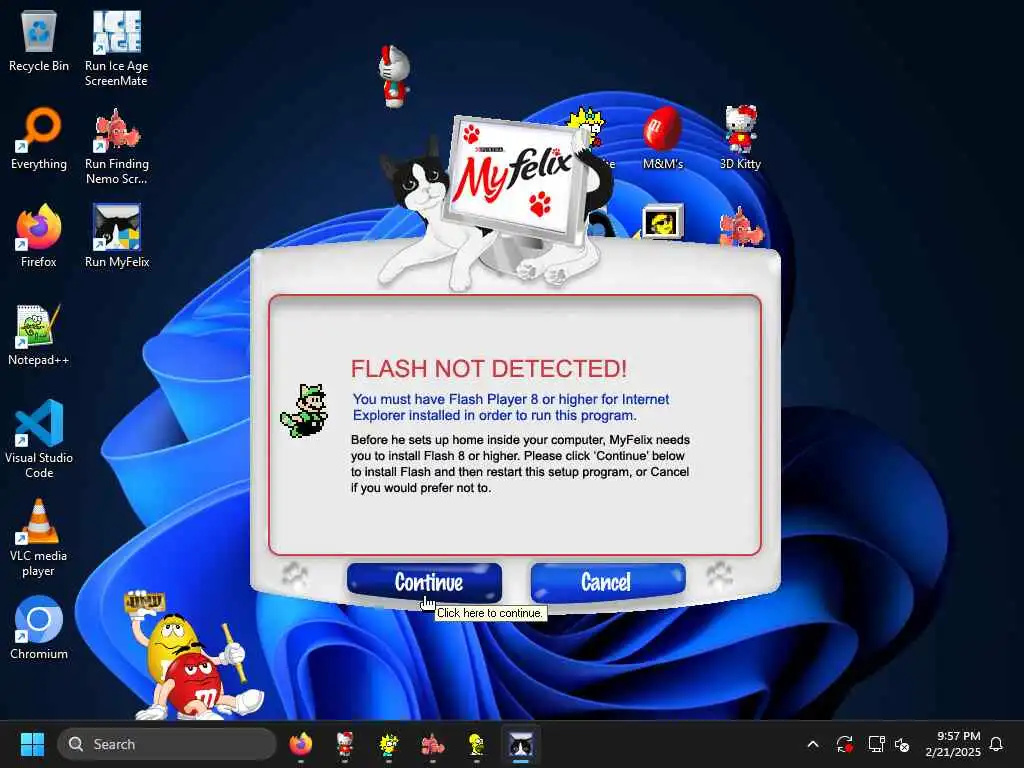Select the Run Ice Age ScreenMate shortcut
The image size is (1024, 768).
tap(116, 48)
